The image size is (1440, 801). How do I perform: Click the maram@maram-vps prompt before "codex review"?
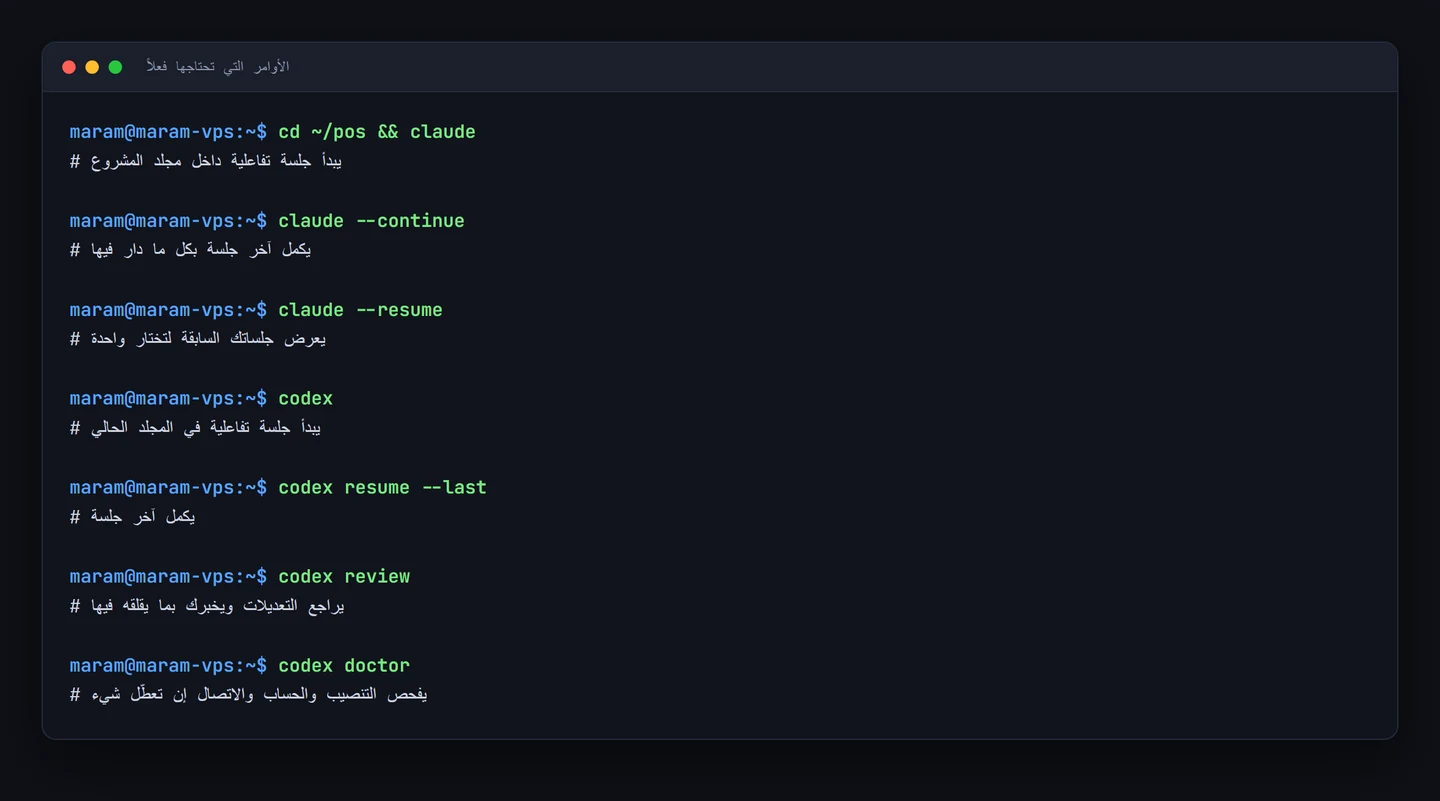(168, 577)
